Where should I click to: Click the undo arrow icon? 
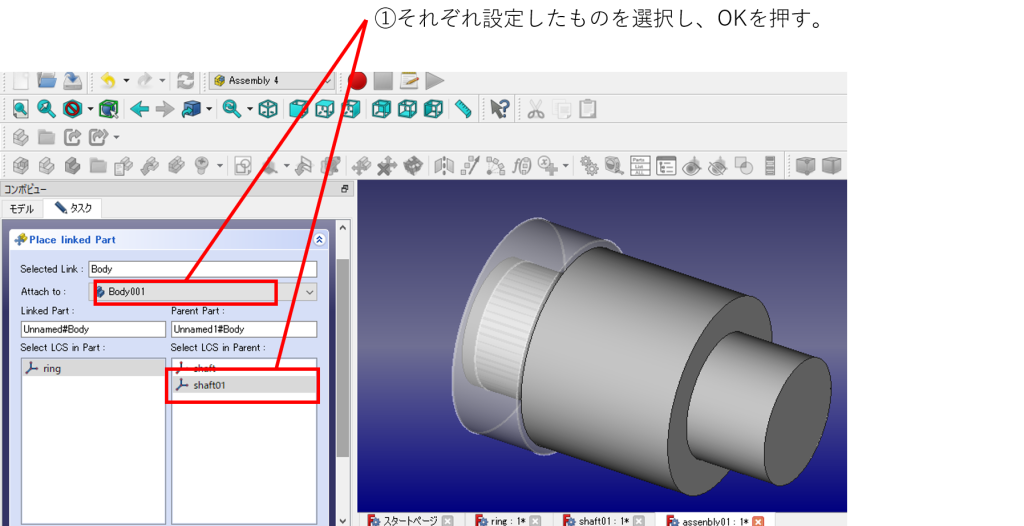pos(108,81)
